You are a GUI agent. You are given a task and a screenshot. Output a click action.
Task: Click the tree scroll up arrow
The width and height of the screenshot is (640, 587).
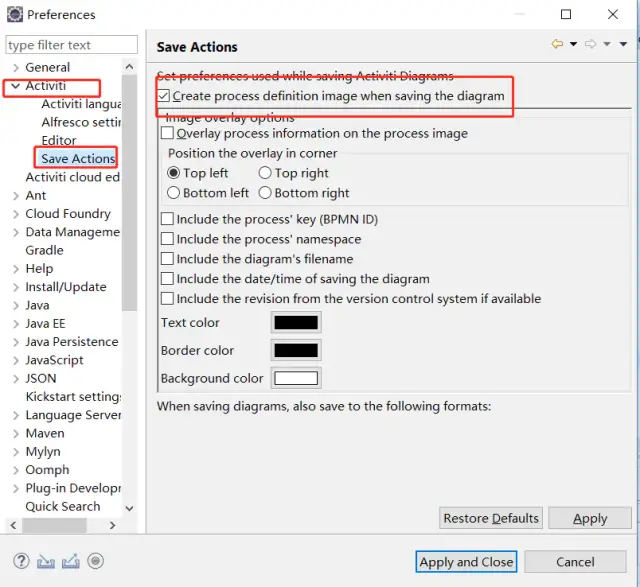point(129,67)
